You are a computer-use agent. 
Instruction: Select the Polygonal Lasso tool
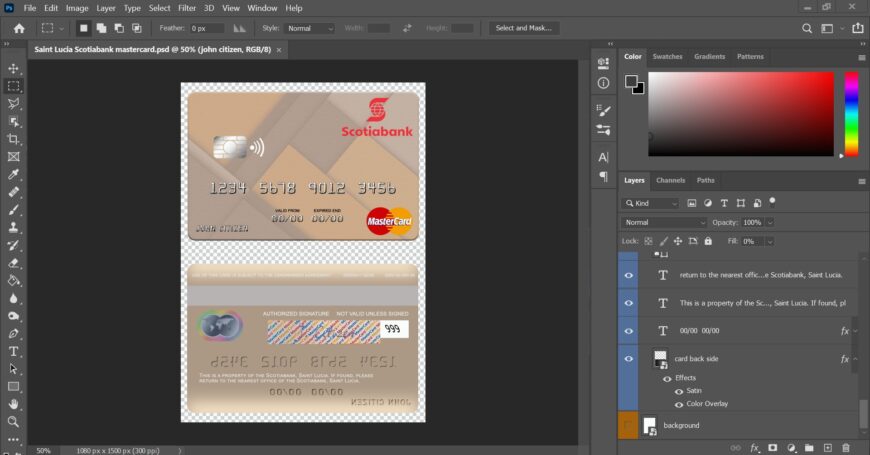13,104
